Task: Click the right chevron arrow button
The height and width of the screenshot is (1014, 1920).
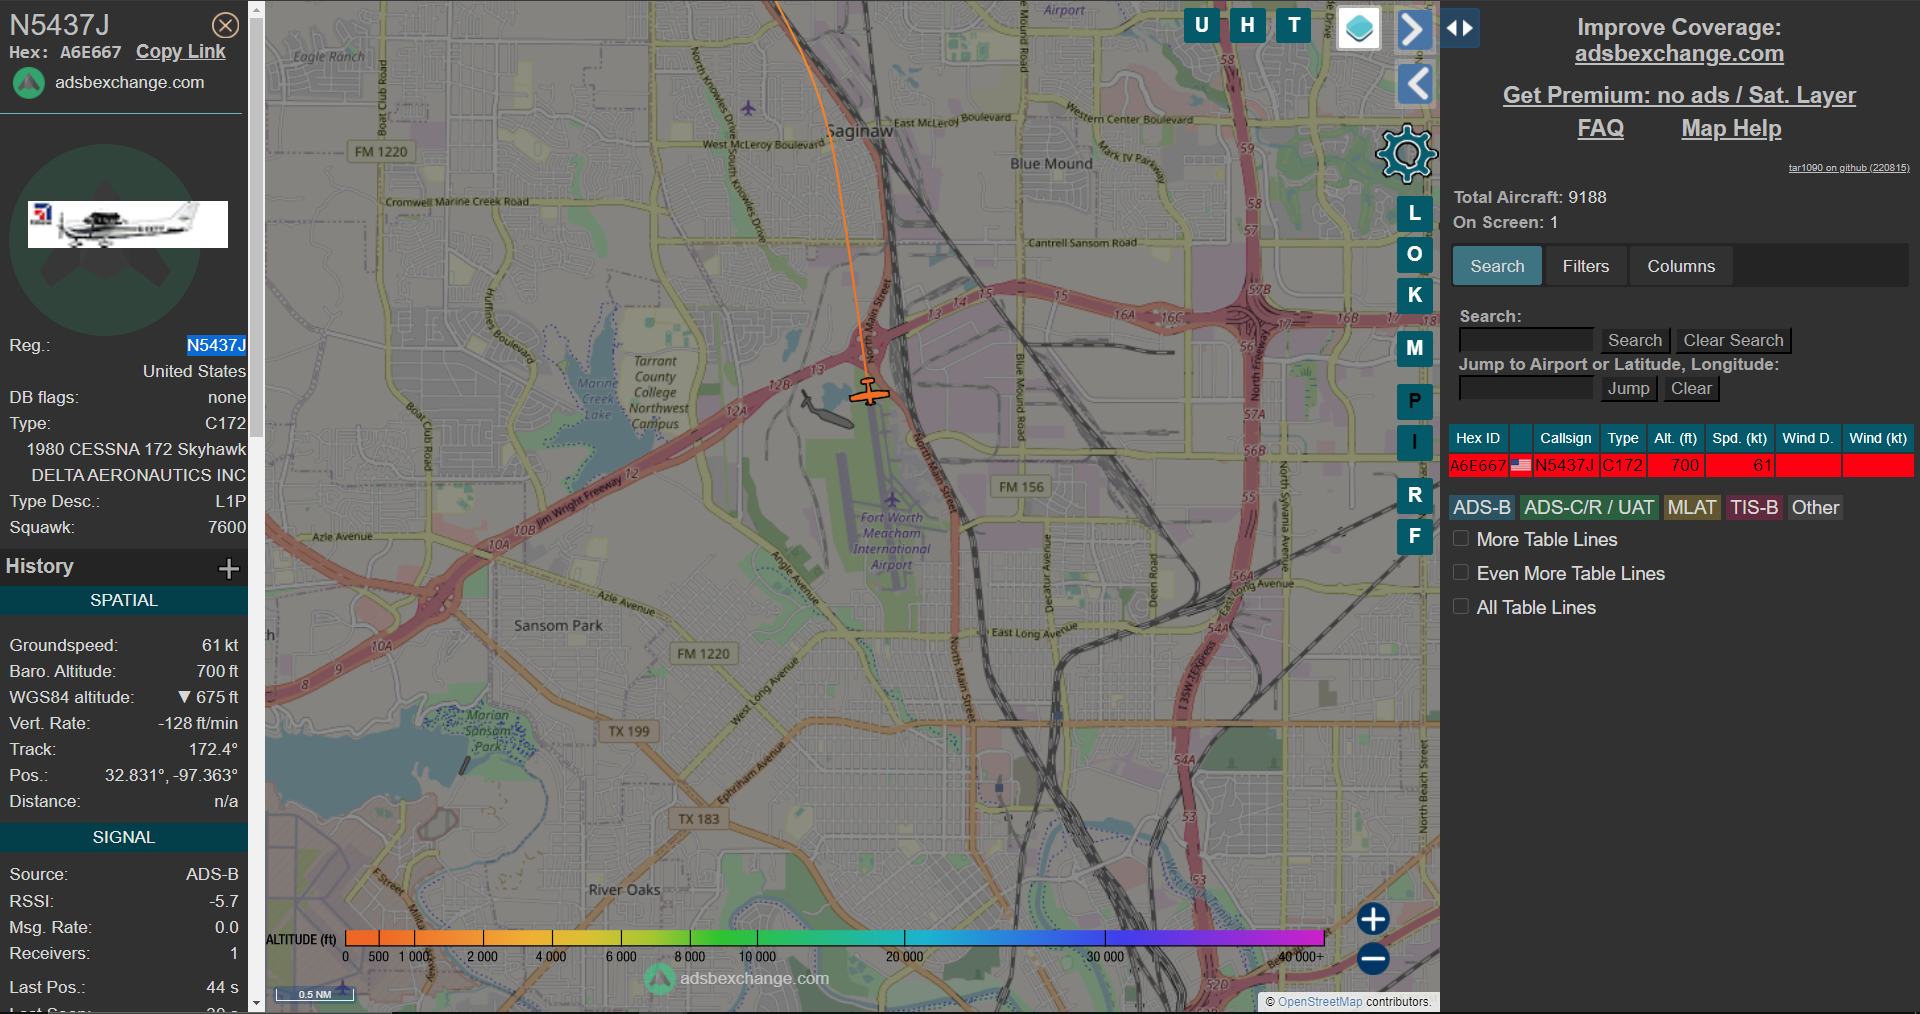Action: [x=1414, y=29]
